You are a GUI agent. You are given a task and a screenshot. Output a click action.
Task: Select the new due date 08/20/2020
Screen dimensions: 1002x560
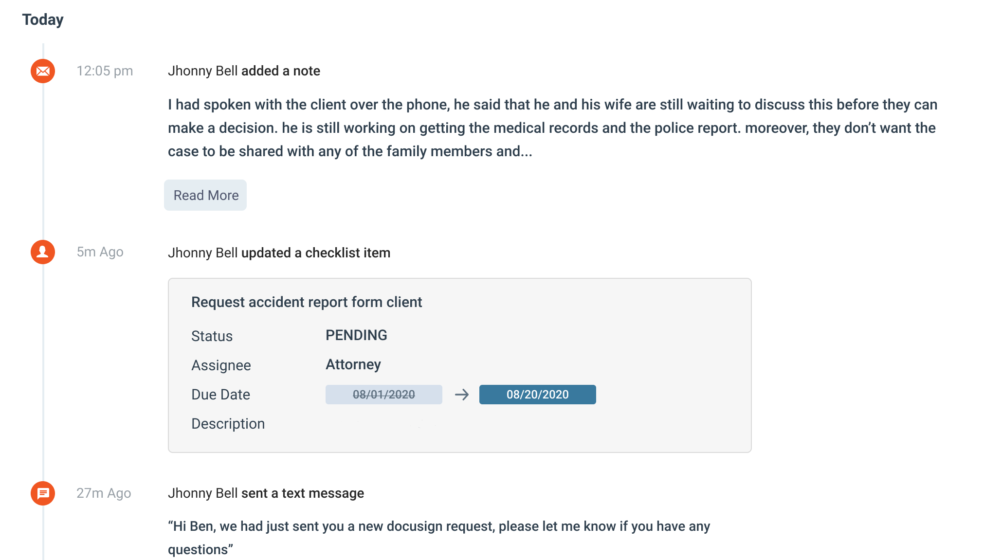537,394
